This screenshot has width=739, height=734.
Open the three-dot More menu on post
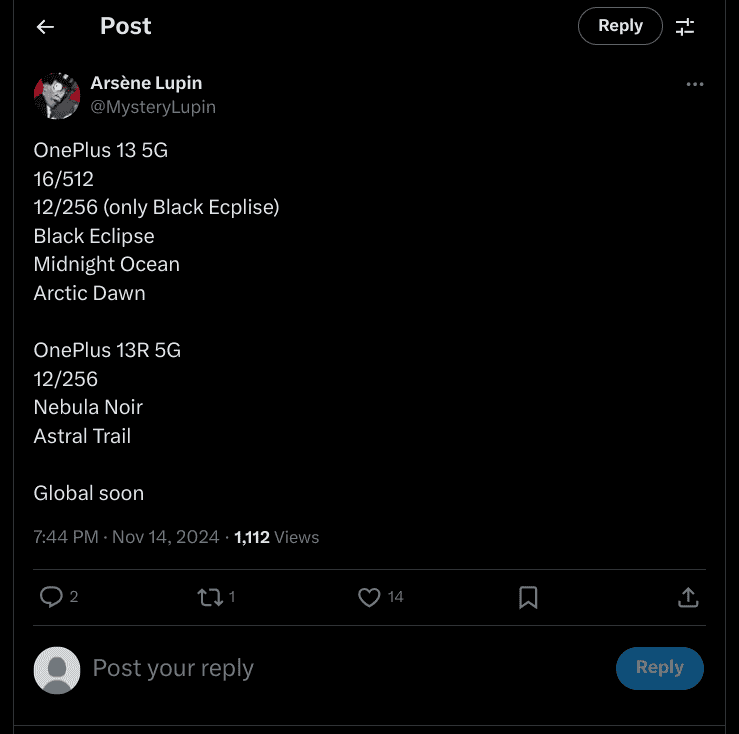click(x=695, y=85)
